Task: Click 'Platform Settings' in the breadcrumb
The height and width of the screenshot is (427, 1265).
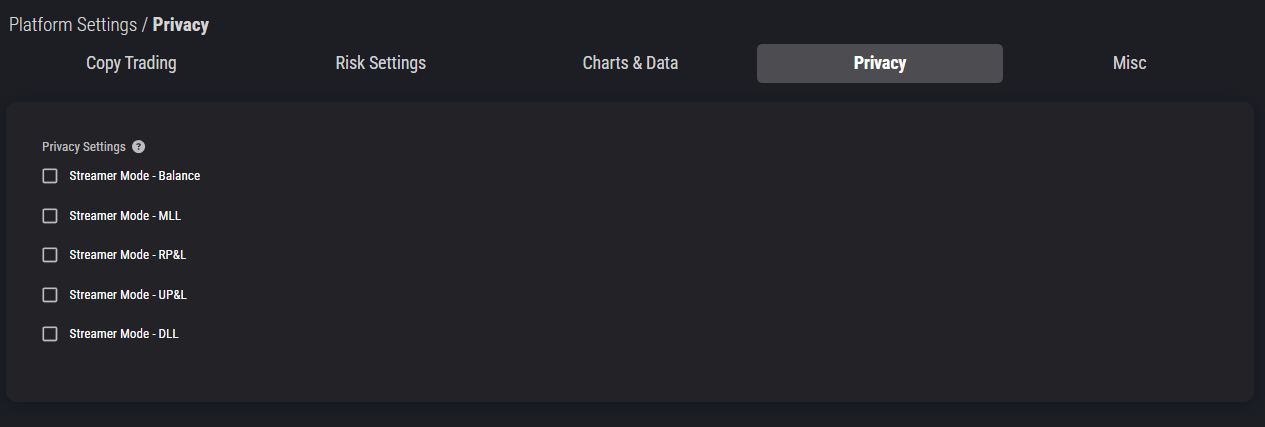Action: point(73,25)
